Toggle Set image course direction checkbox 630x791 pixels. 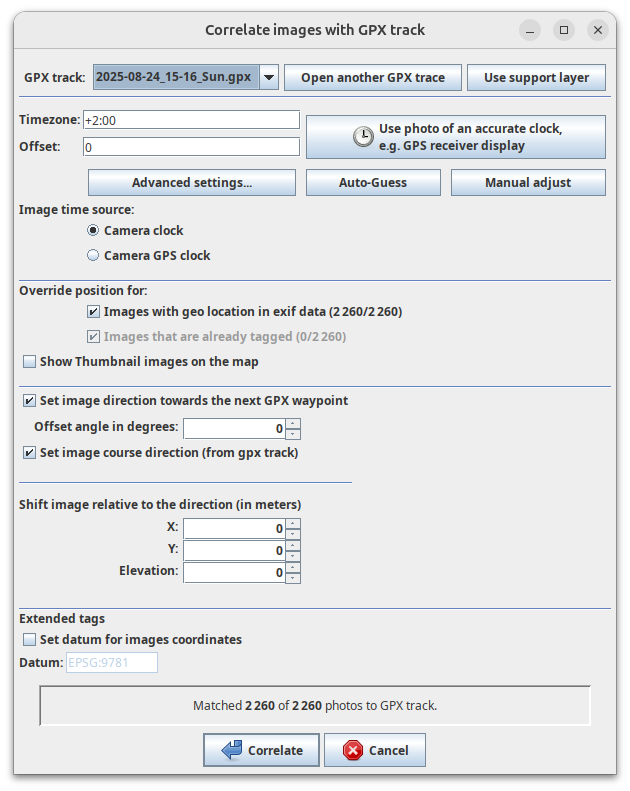30,452
